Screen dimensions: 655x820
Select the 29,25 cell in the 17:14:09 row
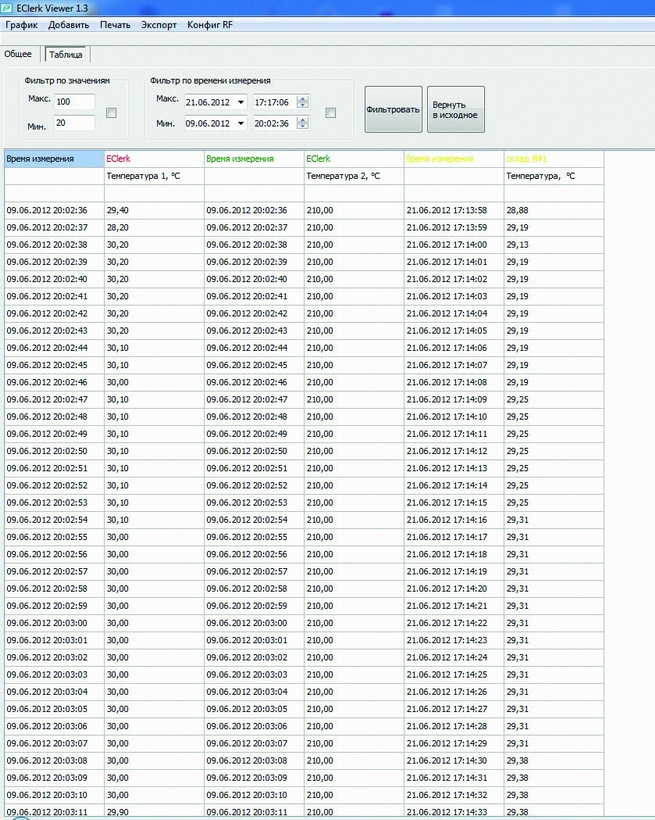[x=554, y=400]
